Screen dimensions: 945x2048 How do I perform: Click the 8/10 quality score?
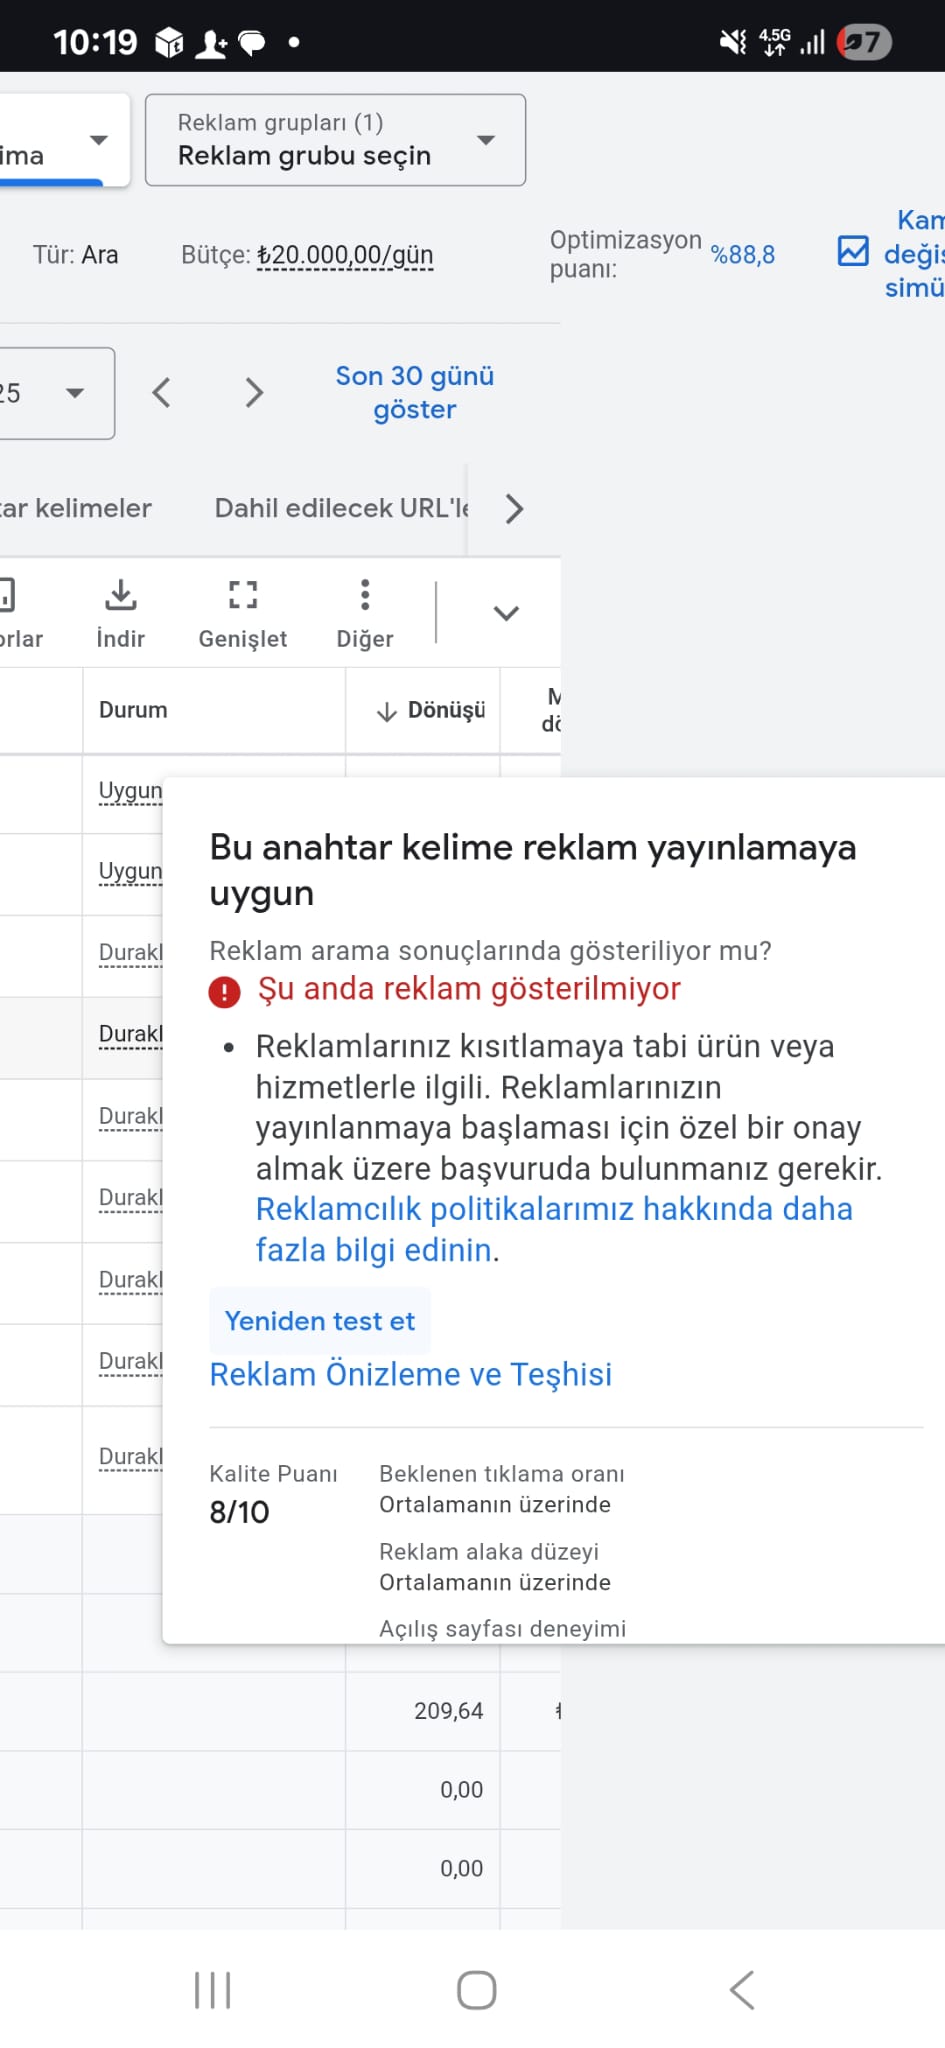click(x=239, y=1512)
